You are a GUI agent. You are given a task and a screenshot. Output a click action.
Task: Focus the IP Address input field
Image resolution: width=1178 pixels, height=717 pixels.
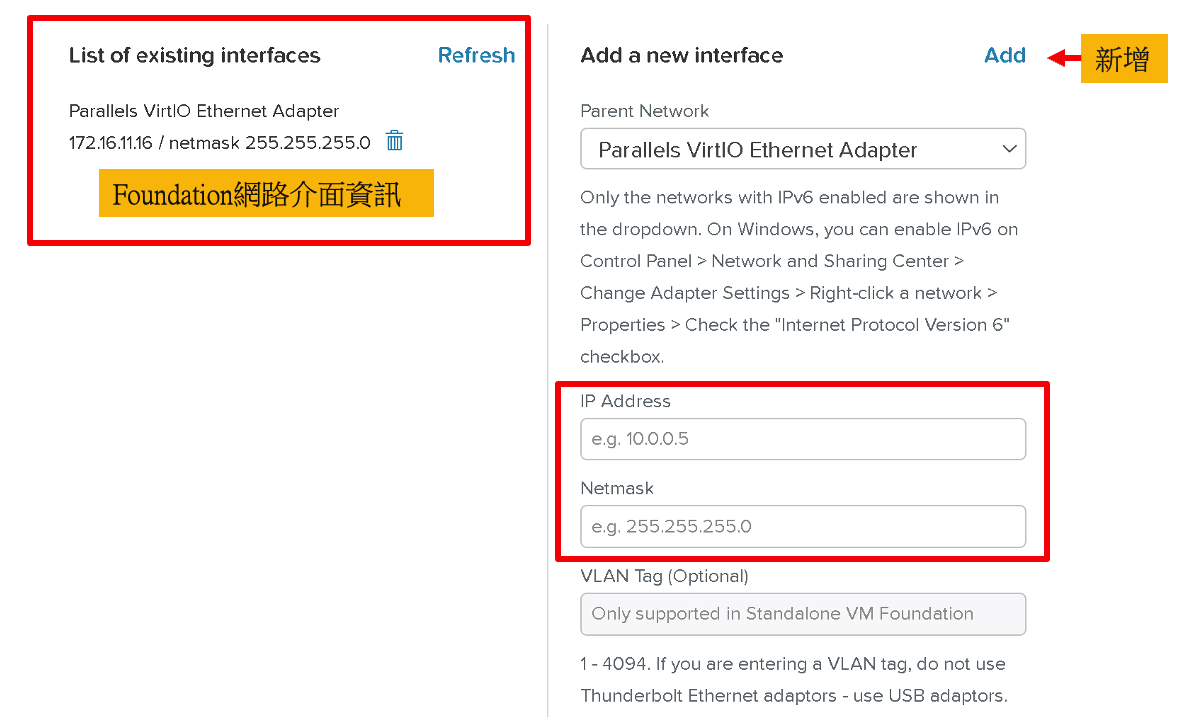(x=802, y=439)
